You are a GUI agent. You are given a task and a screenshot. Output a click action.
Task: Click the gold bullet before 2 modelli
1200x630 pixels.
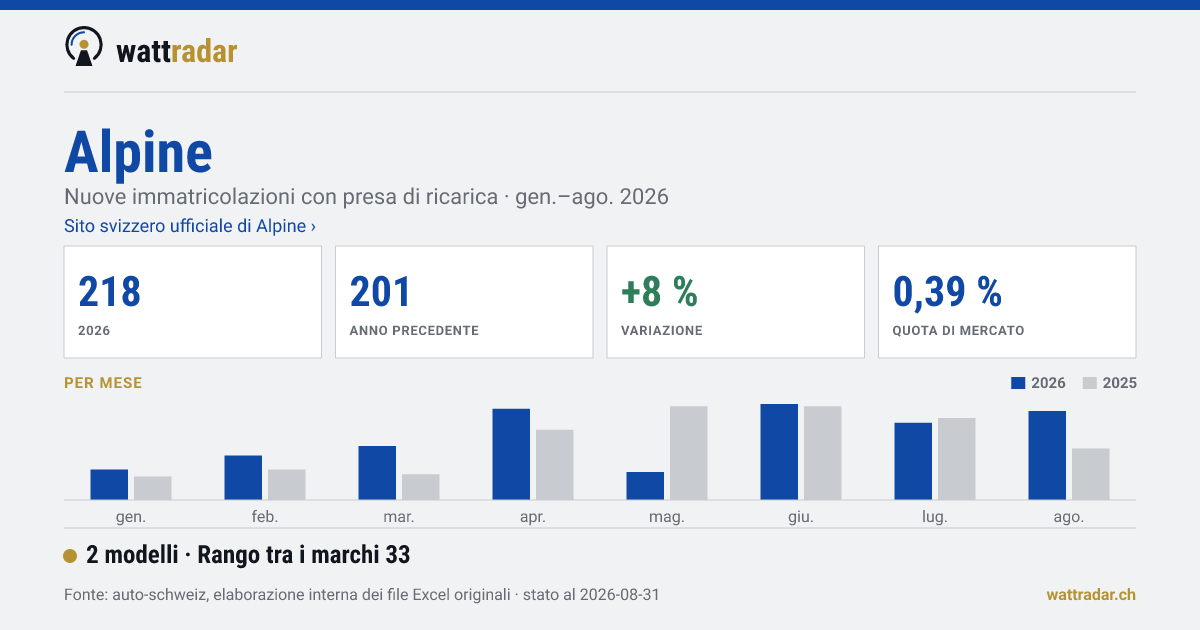coord(70,556)
